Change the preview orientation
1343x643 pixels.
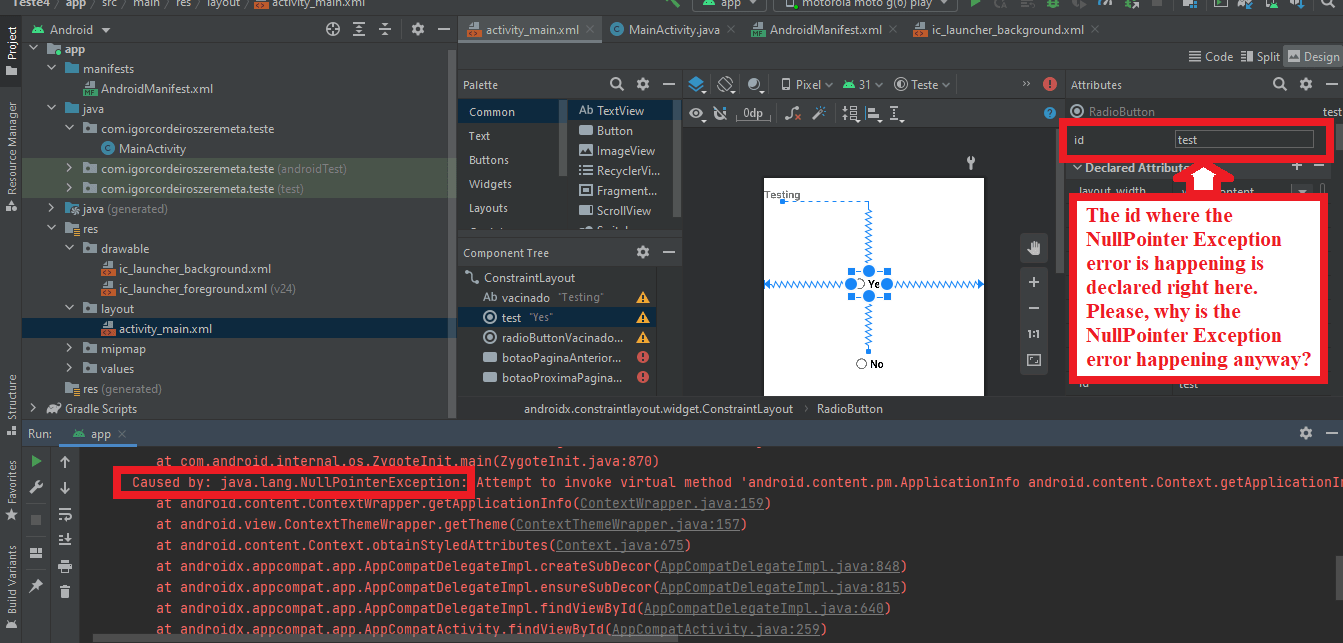point(727,85)
